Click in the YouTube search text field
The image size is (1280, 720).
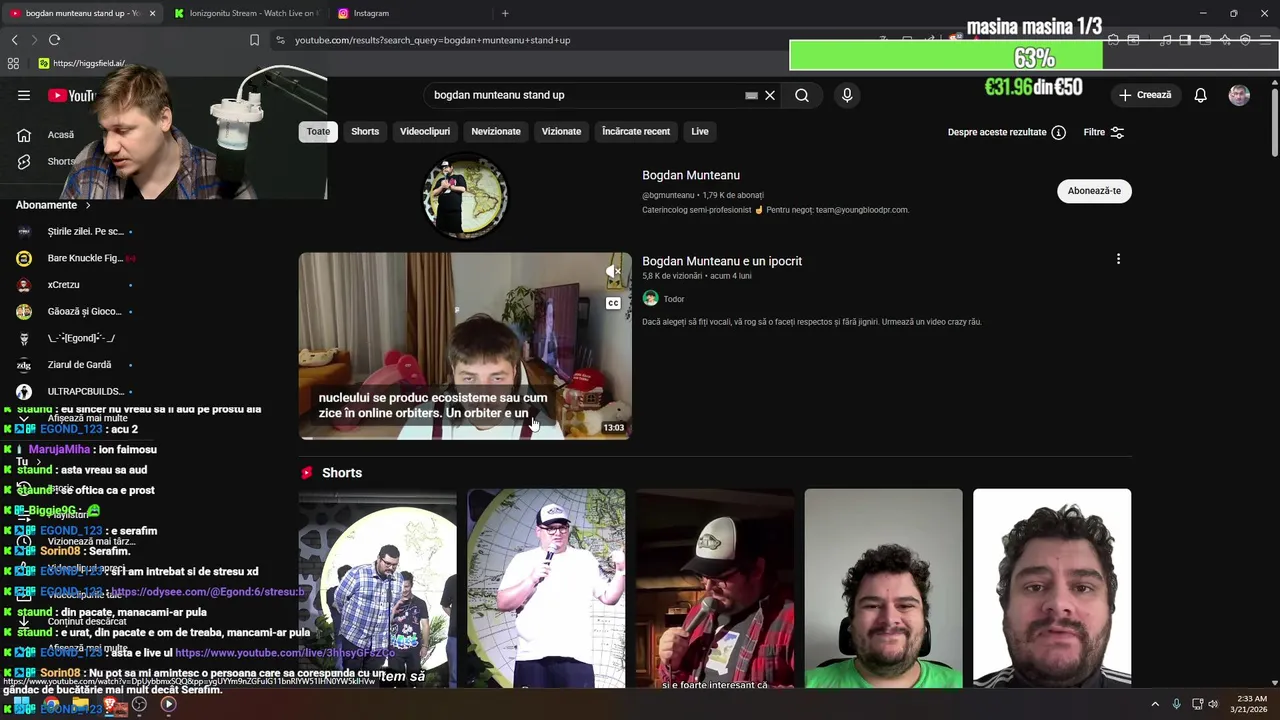pos(585,95)
